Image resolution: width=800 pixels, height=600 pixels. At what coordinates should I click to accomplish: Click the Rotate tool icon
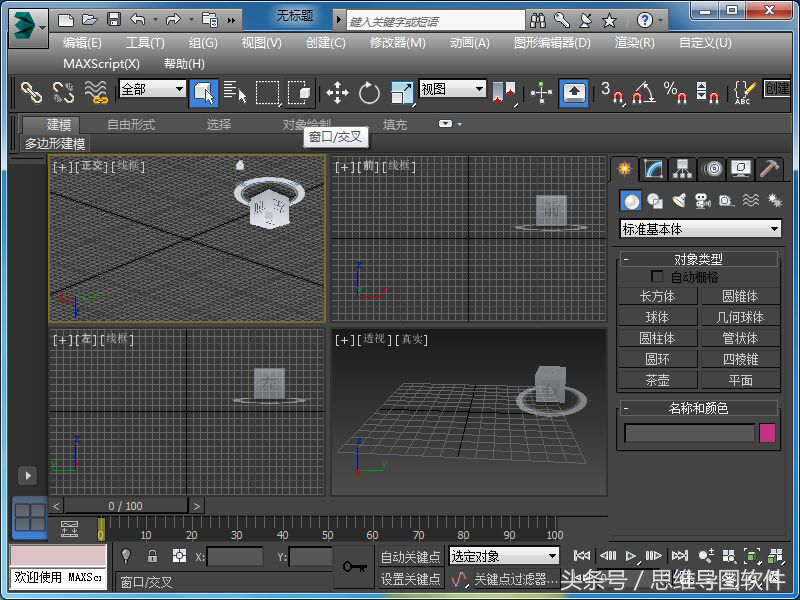click(x=369, y=93)
